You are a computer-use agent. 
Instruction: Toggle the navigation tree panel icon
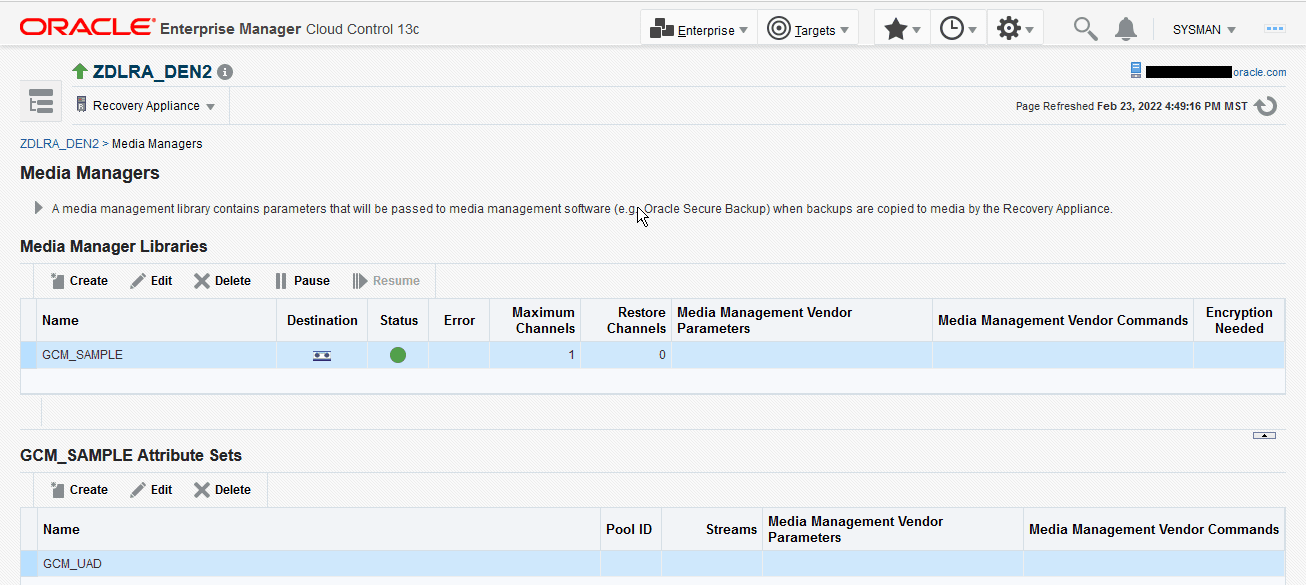point(41,102)
